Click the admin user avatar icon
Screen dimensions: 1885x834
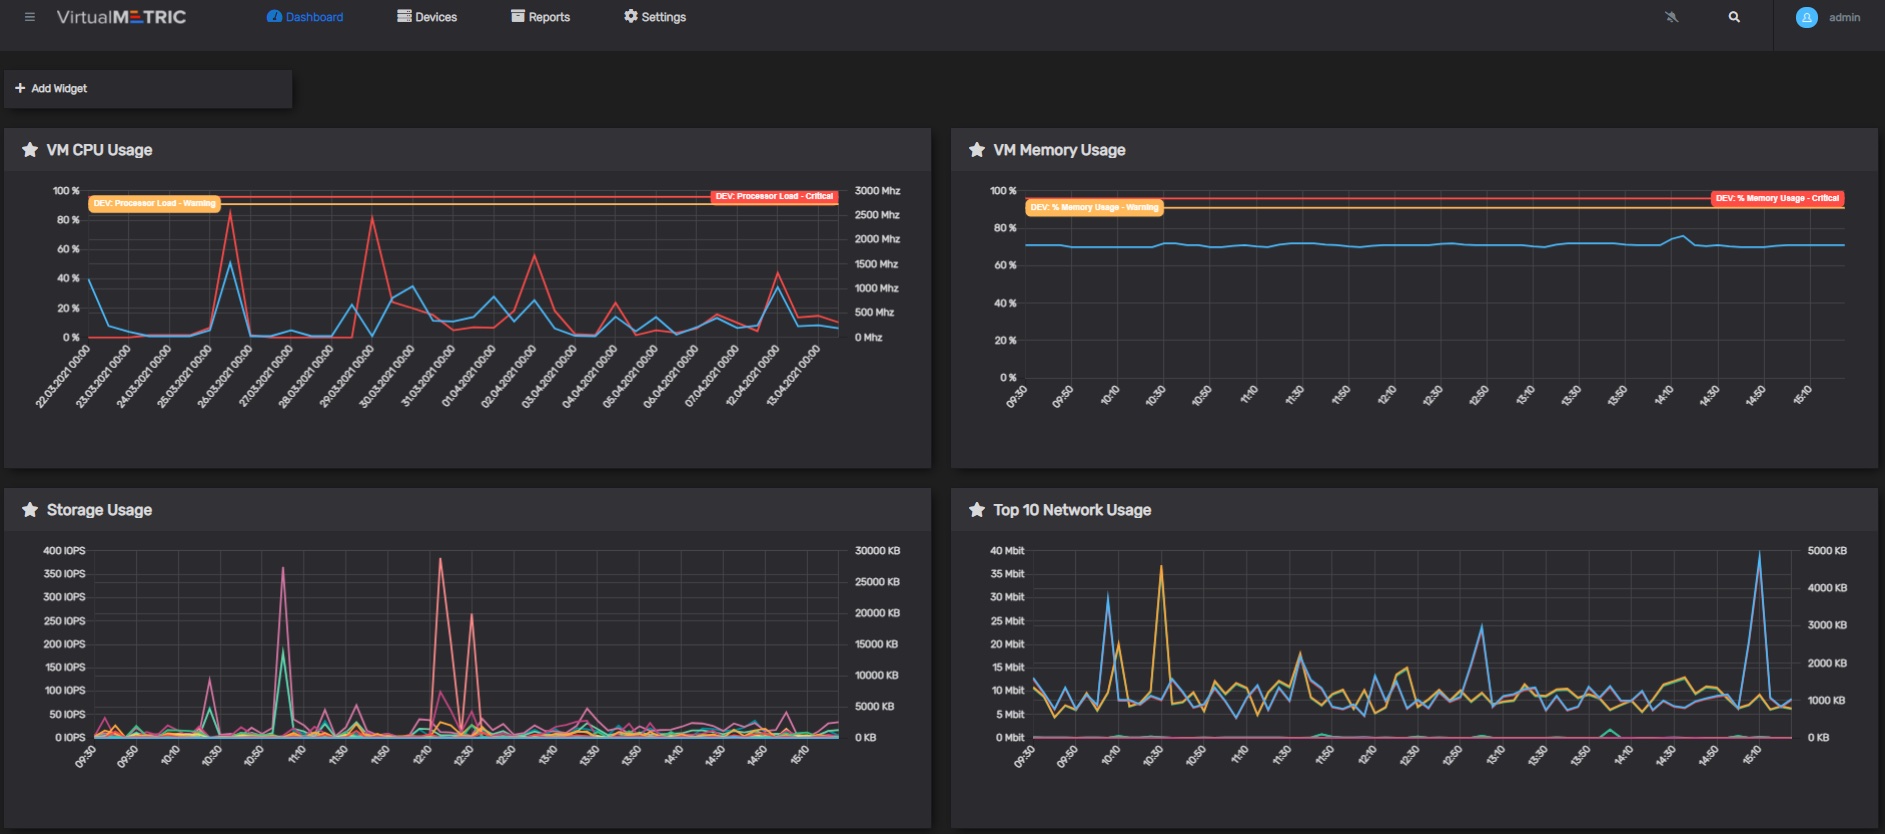pos(1806,17)
